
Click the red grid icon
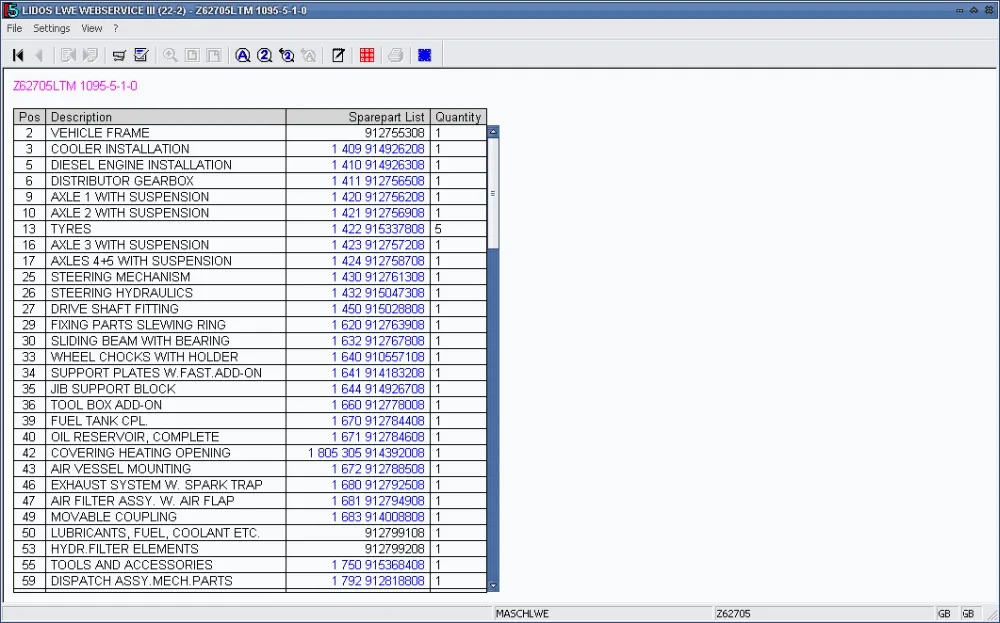coord(367,55)
